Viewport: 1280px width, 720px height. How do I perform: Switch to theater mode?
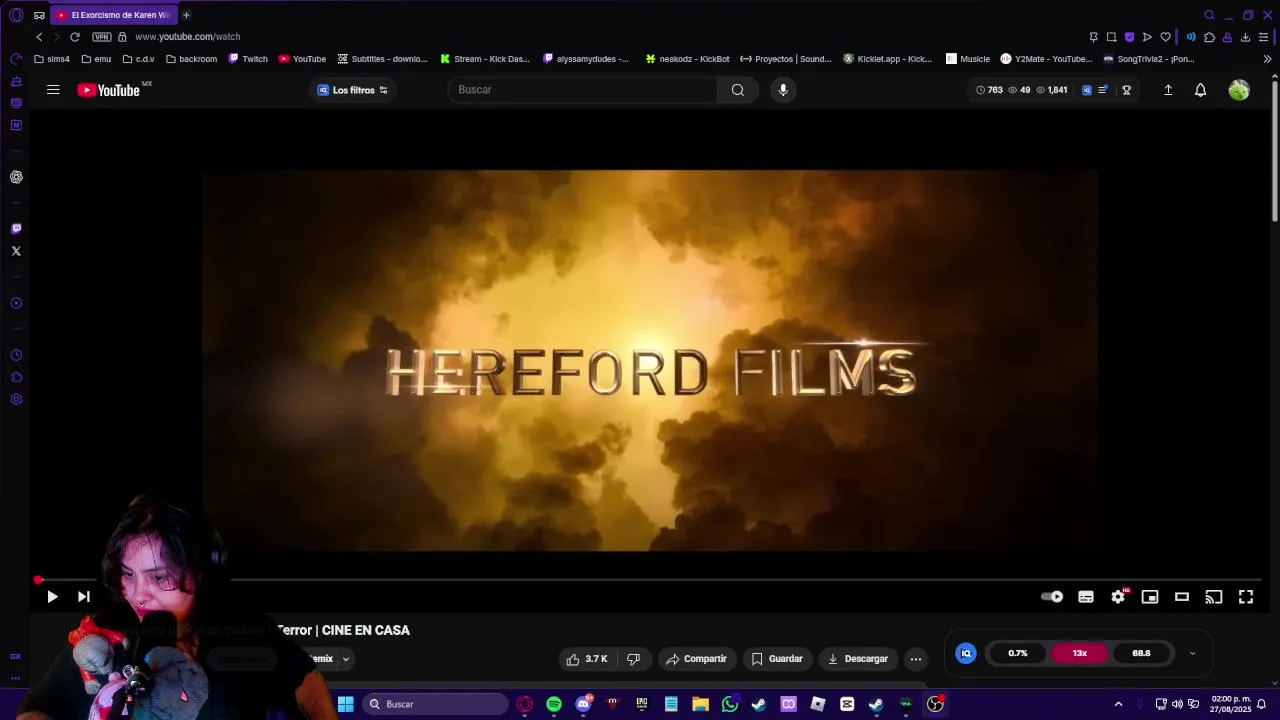click(x=1182, y=597)
